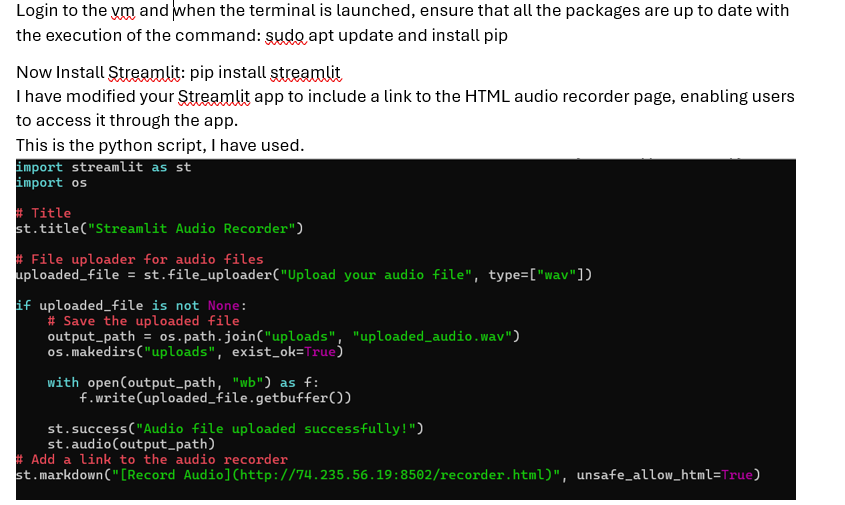Screen dimensions: 845x505
Task: Click "f.write(uploaded_file.getbuffer())" line
Action: point(215,398)
